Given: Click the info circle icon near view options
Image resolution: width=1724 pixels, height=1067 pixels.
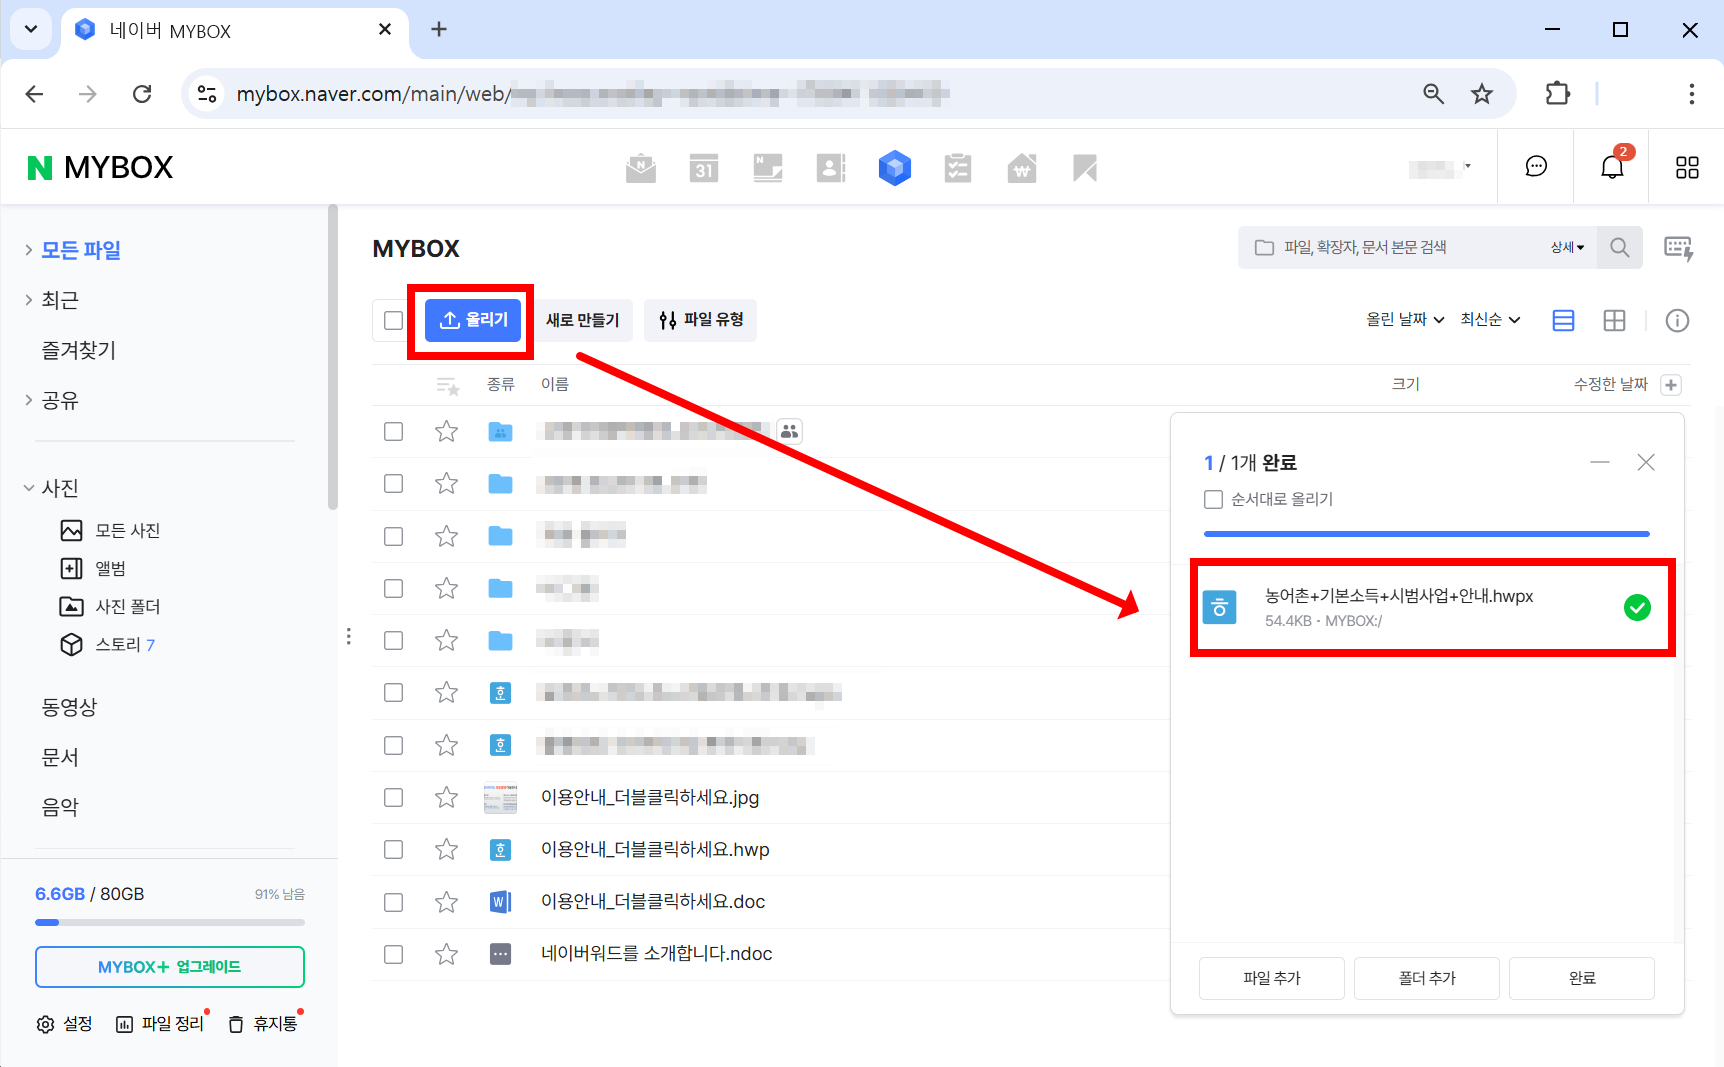Looking at the screenshot, I should click(x=1677, y=320).
